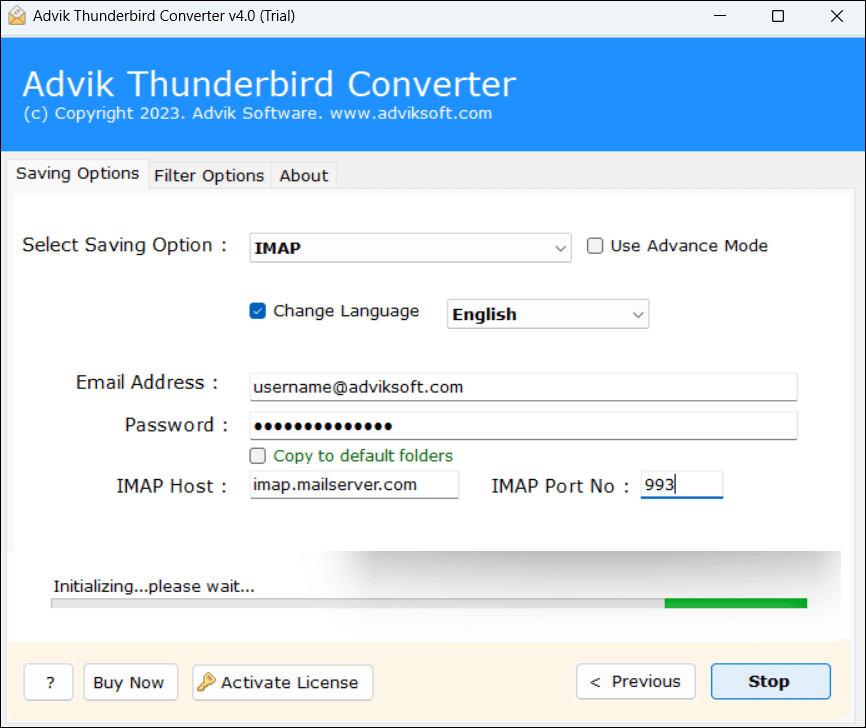Click the green conversion progress bar

pos(735,603)
